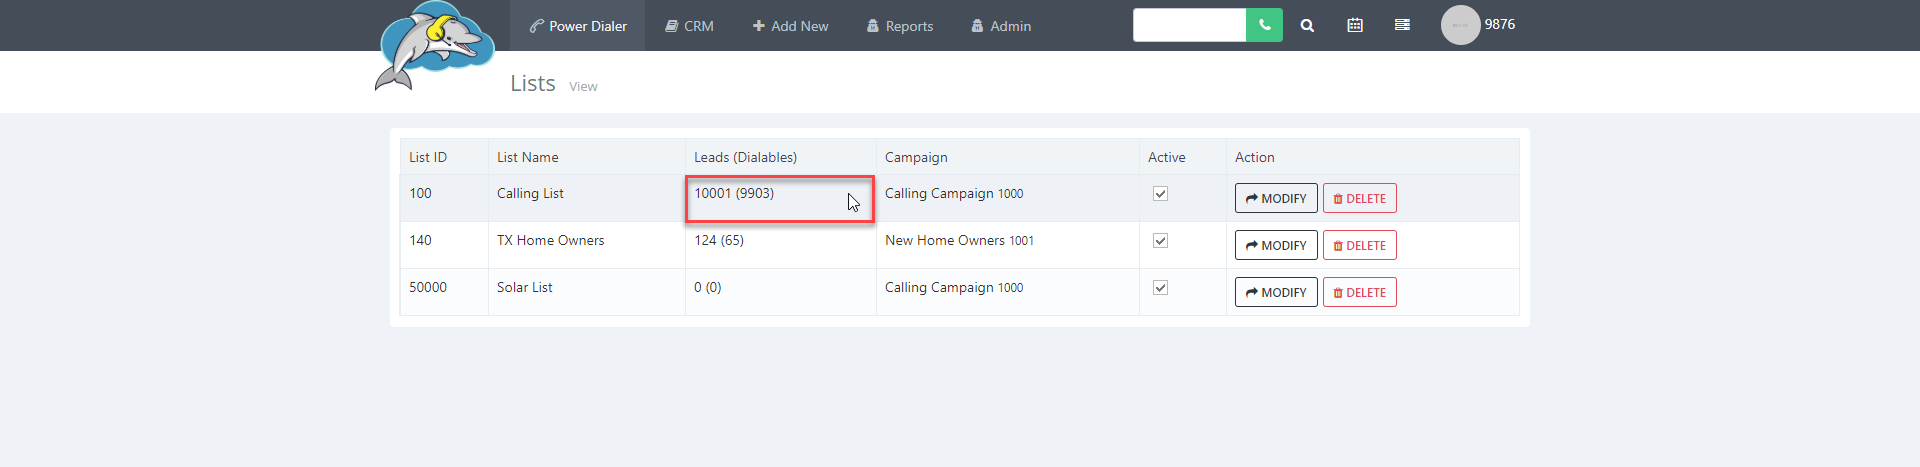Open the Reports menu
Image resolution: width=1920 pixels, height=467 pixels.
(x=899, y=26)
